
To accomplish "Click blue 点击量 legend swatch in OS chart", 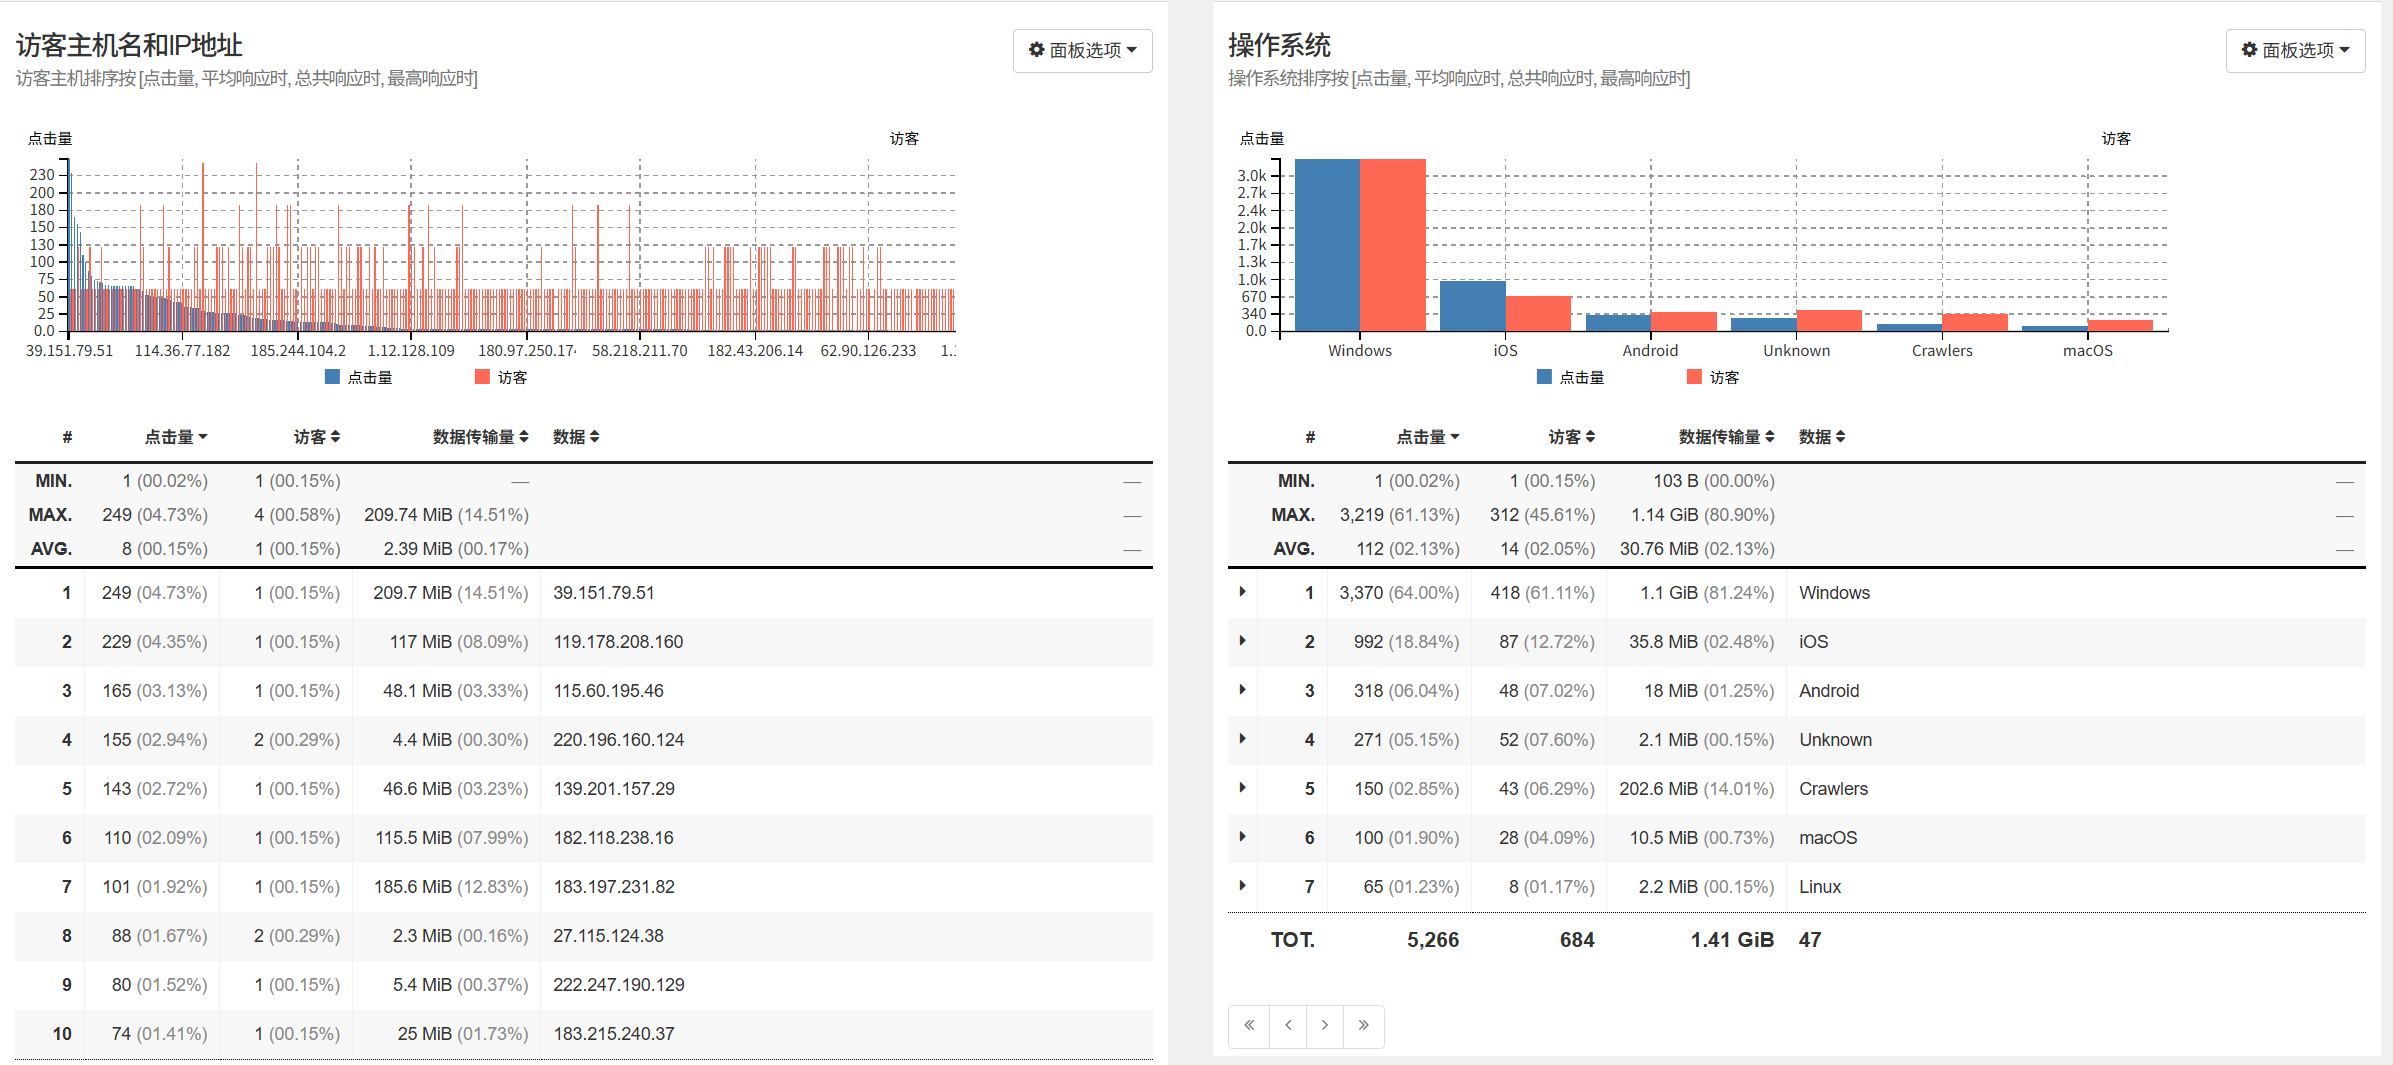I will [1545, 377].
